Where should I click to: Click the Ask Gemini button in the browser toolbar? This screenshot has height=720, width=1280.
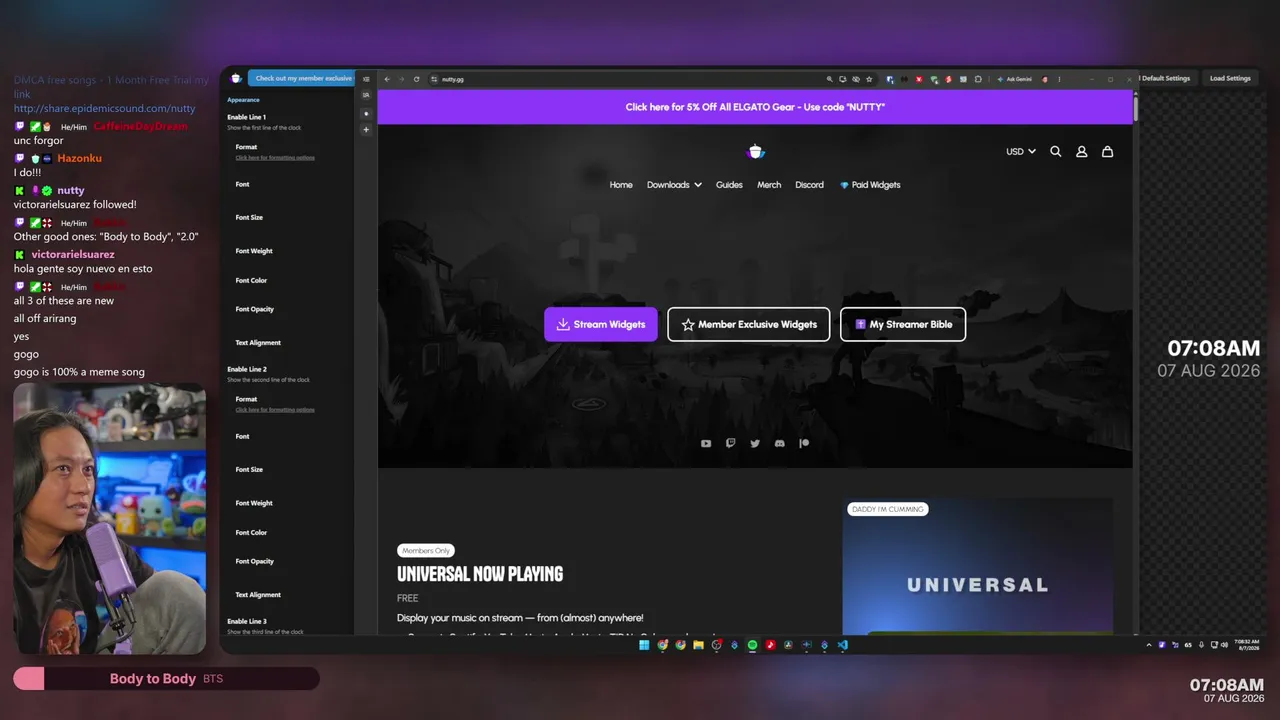click(x=1013, y=79)
